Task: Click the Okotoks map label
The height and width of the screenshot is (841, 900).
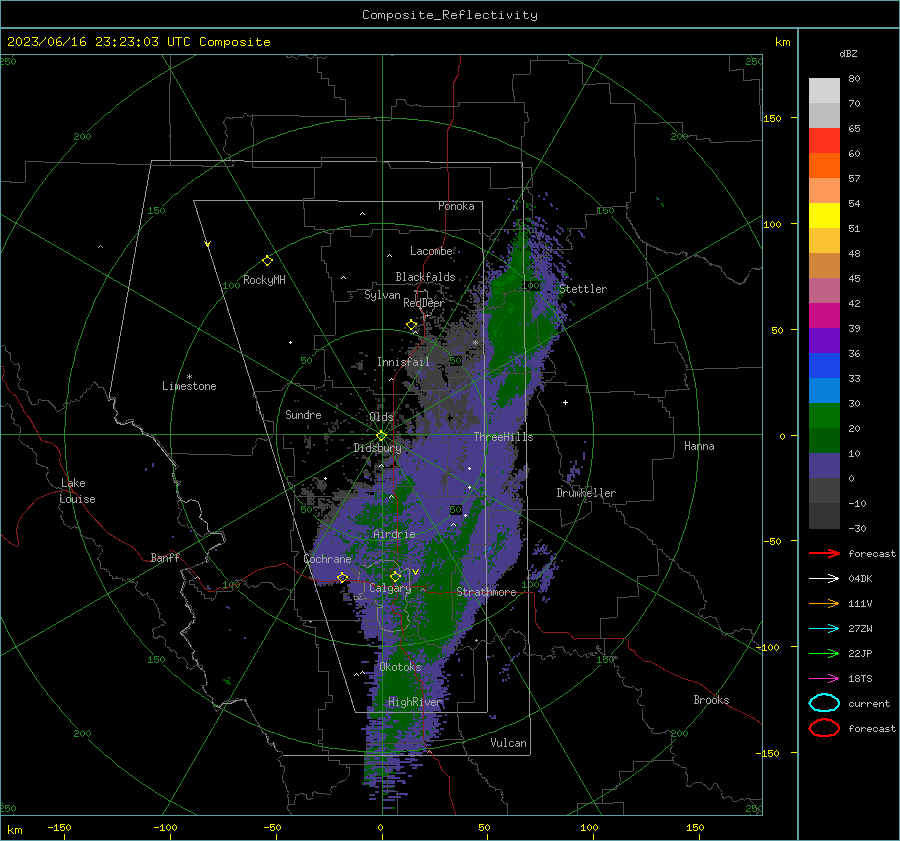Action: [400, 667]
